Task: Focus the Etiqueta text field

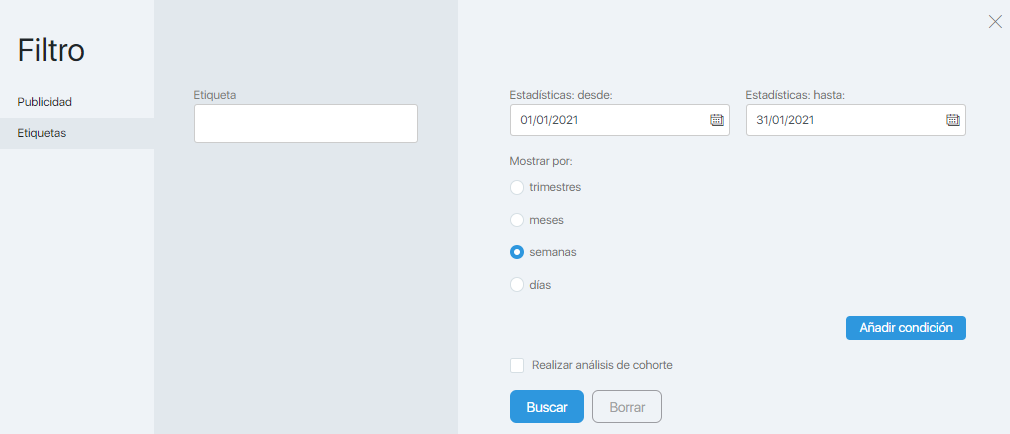Action: pos(305,124)
